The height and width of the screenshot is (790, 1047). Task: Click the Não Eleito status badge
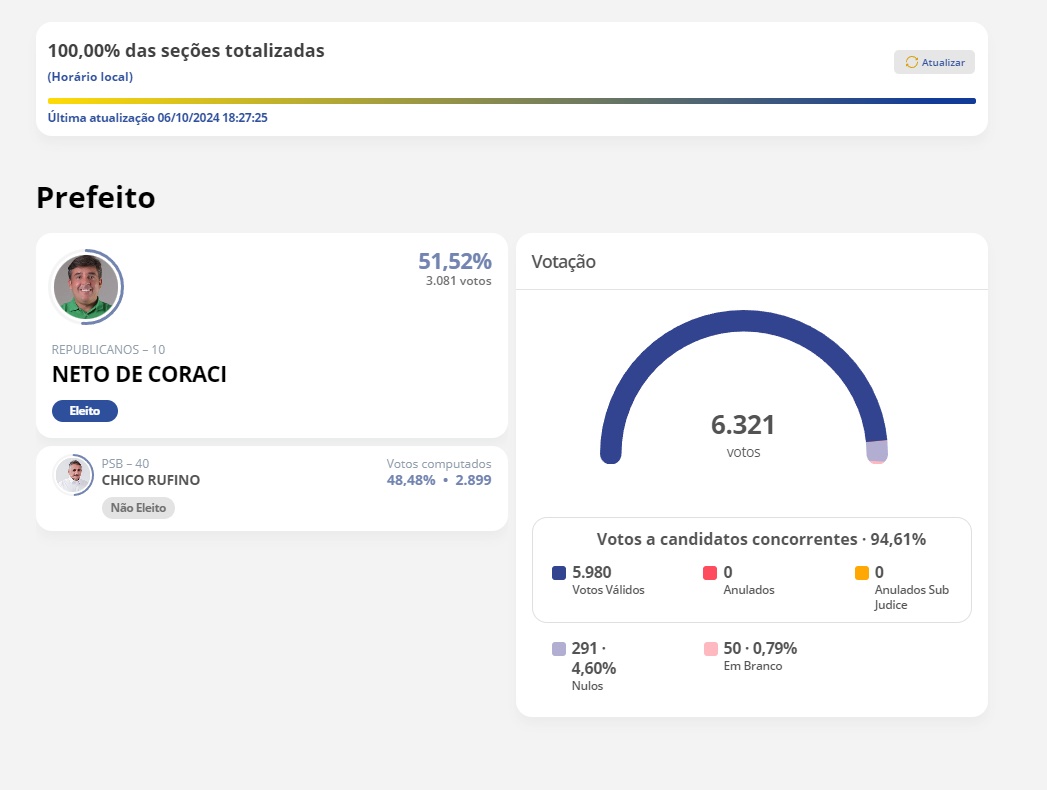[x=138, y=508]
